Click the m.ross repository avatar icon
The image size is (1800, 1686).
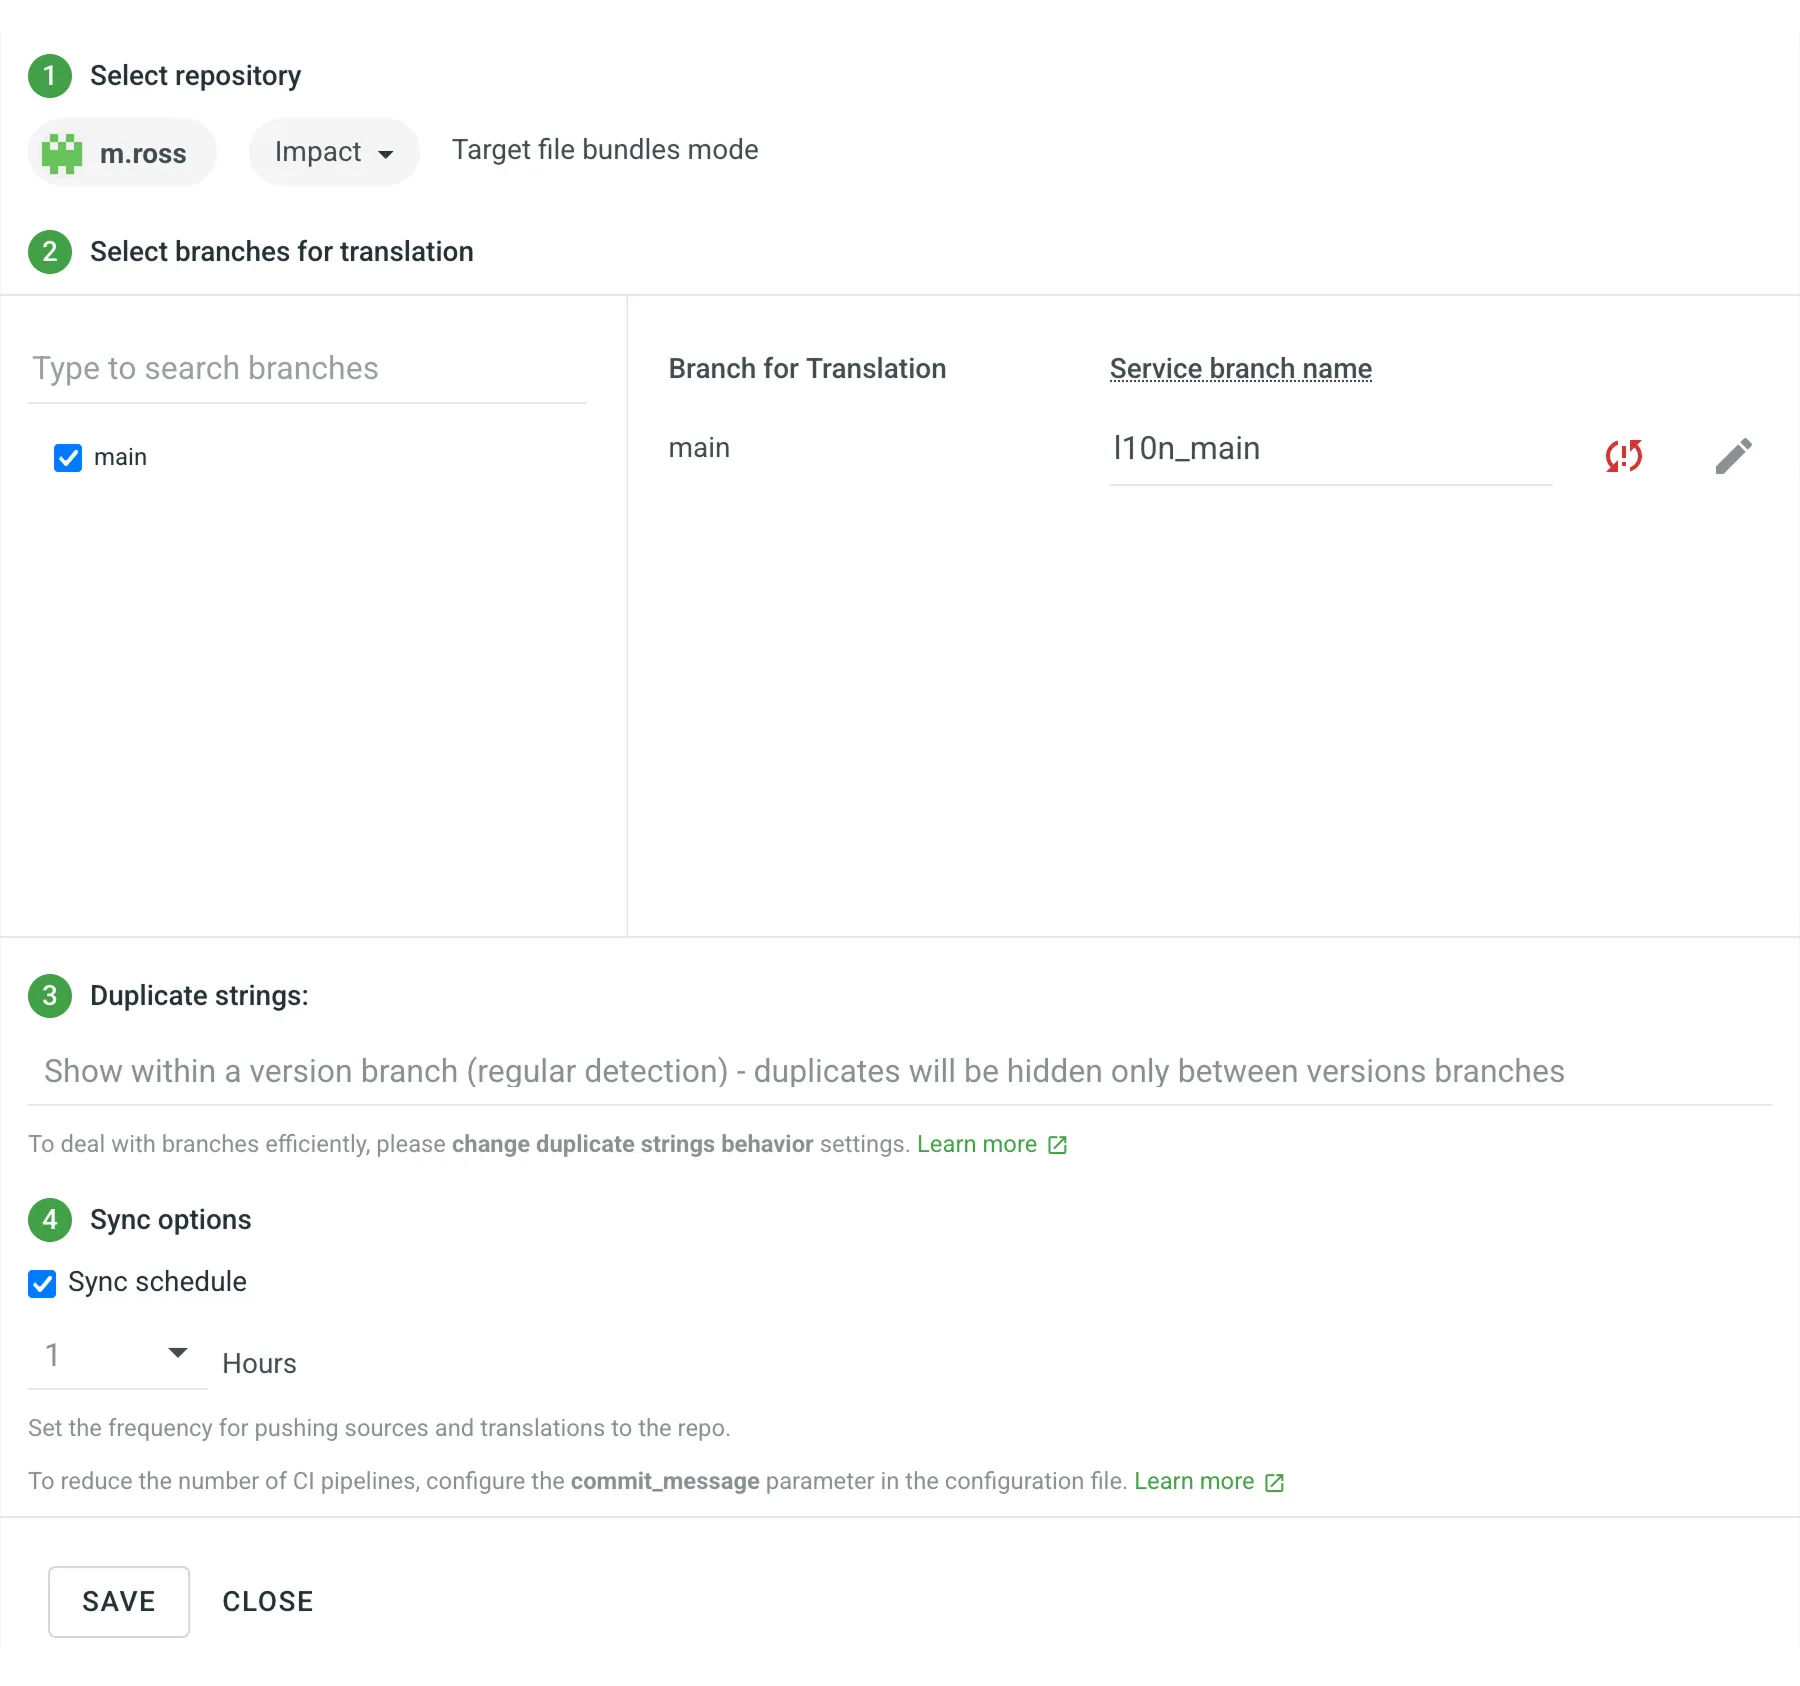tap(62, 152)
